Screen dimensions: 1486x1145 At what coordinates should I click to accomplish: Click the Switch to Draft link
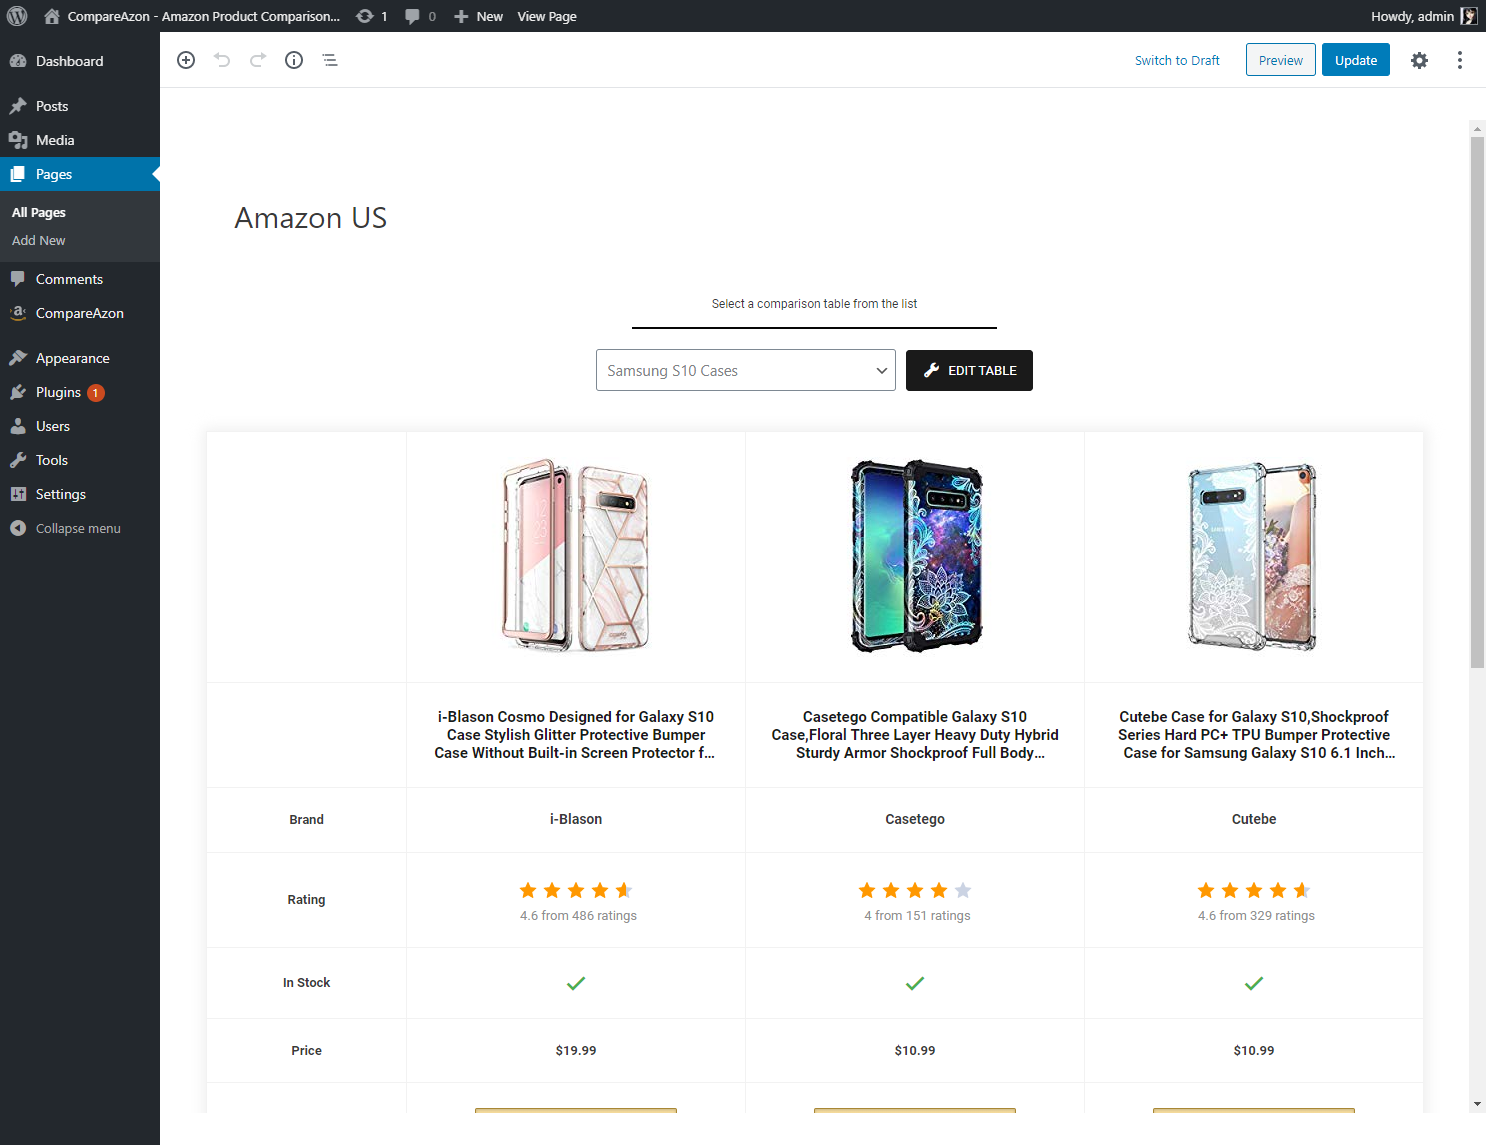click(1177, 60)
